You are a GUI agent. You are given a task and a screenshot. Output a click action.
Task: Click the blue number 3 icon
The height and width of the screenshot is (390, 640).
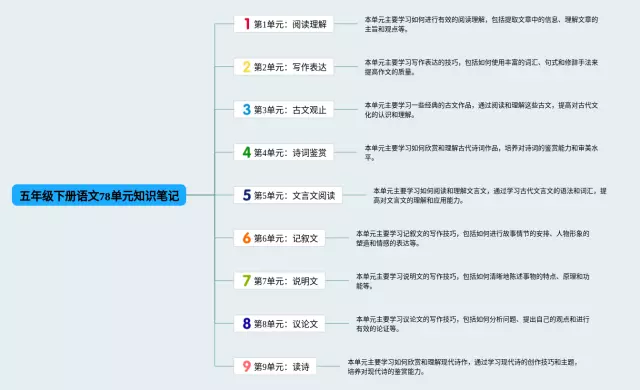247,109
